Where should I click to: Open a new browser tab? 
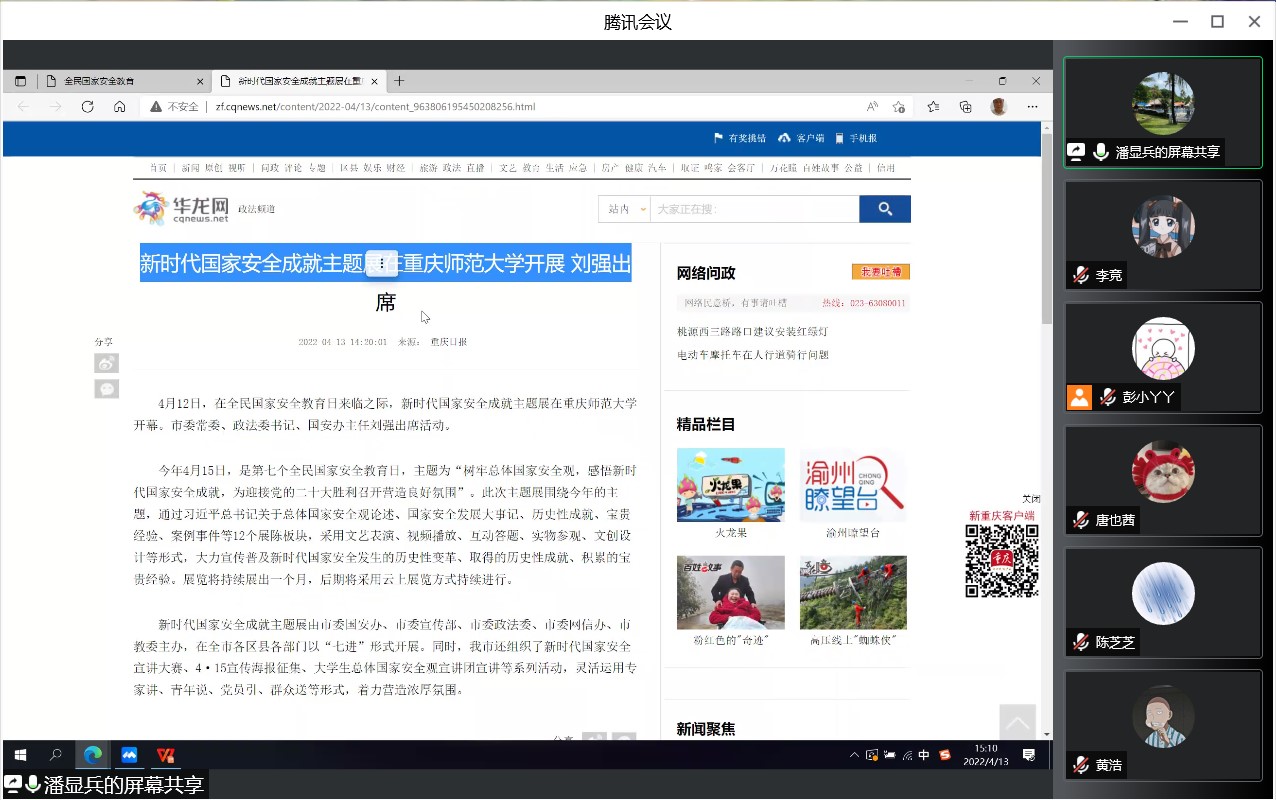[x=399, y=81]
